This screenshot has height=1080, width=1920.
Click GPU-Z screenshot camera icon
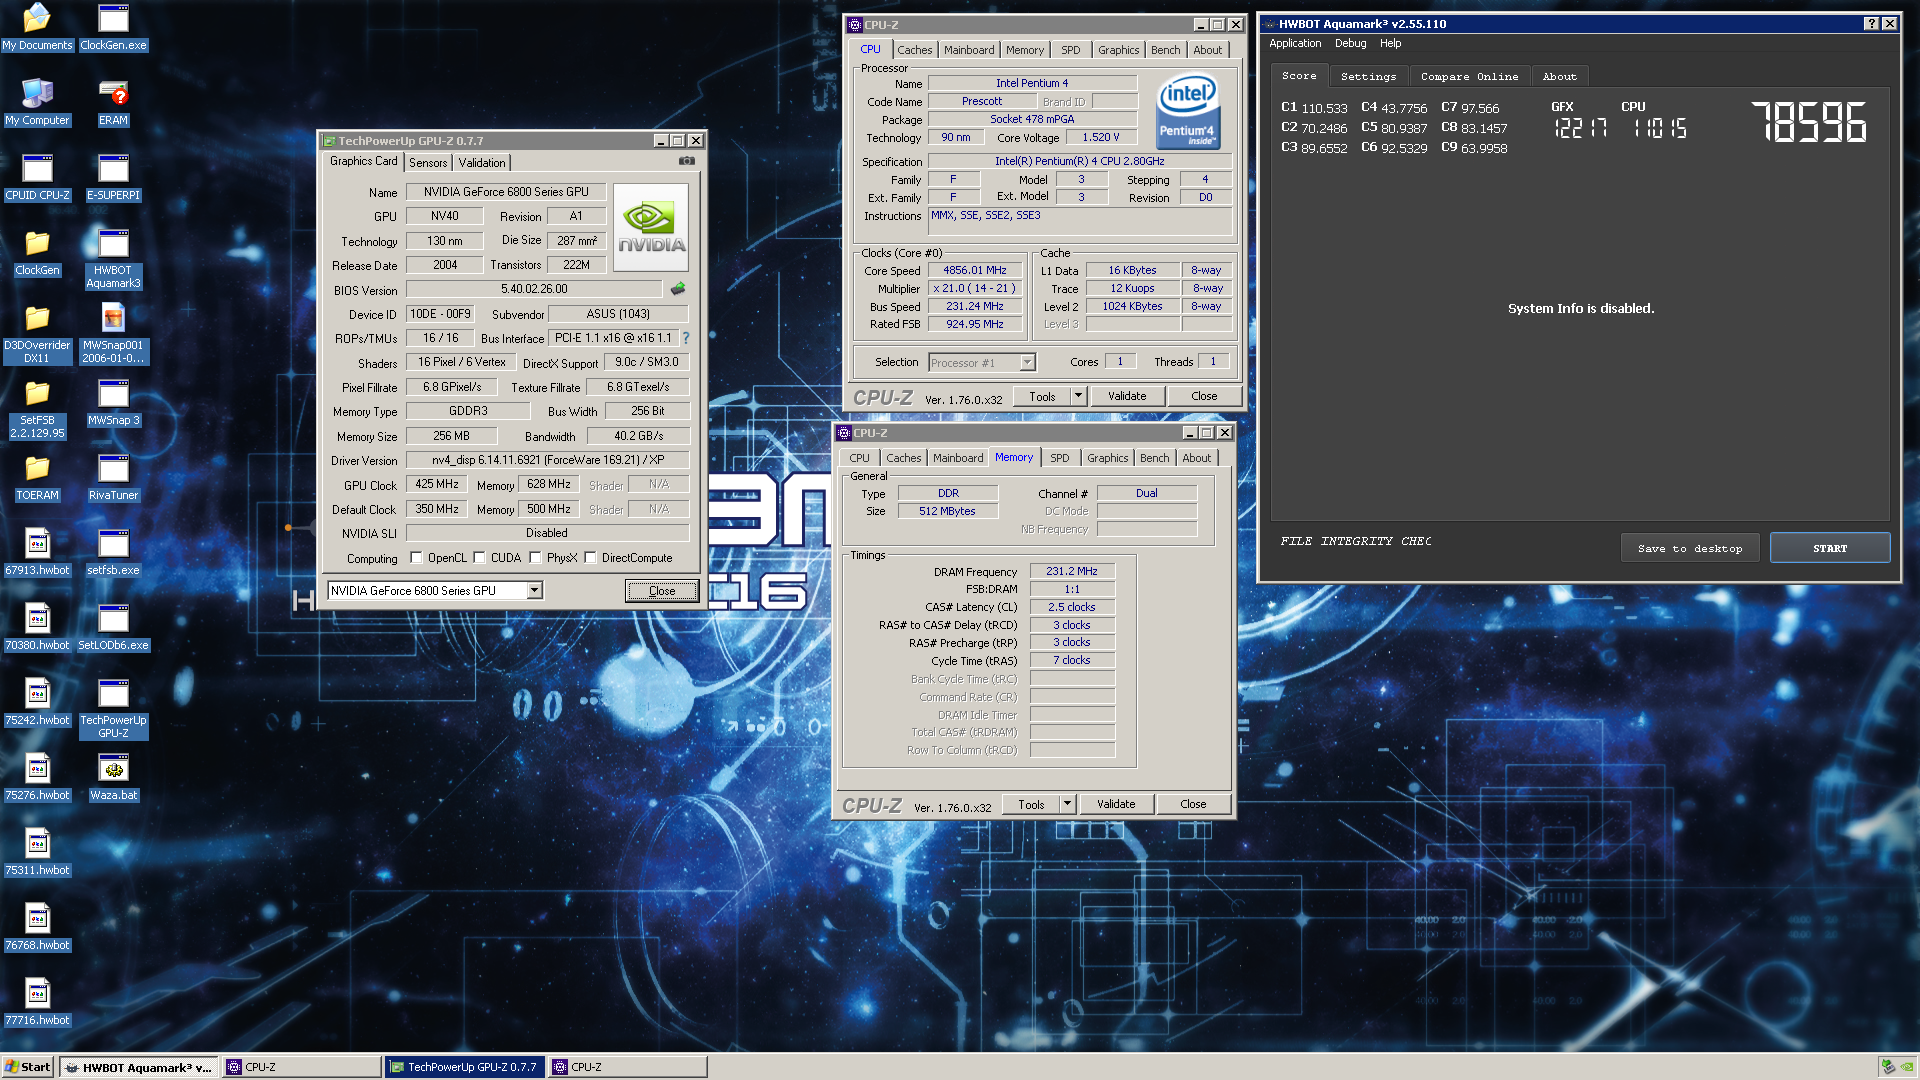pyautogui.click(x=687, y=161)
